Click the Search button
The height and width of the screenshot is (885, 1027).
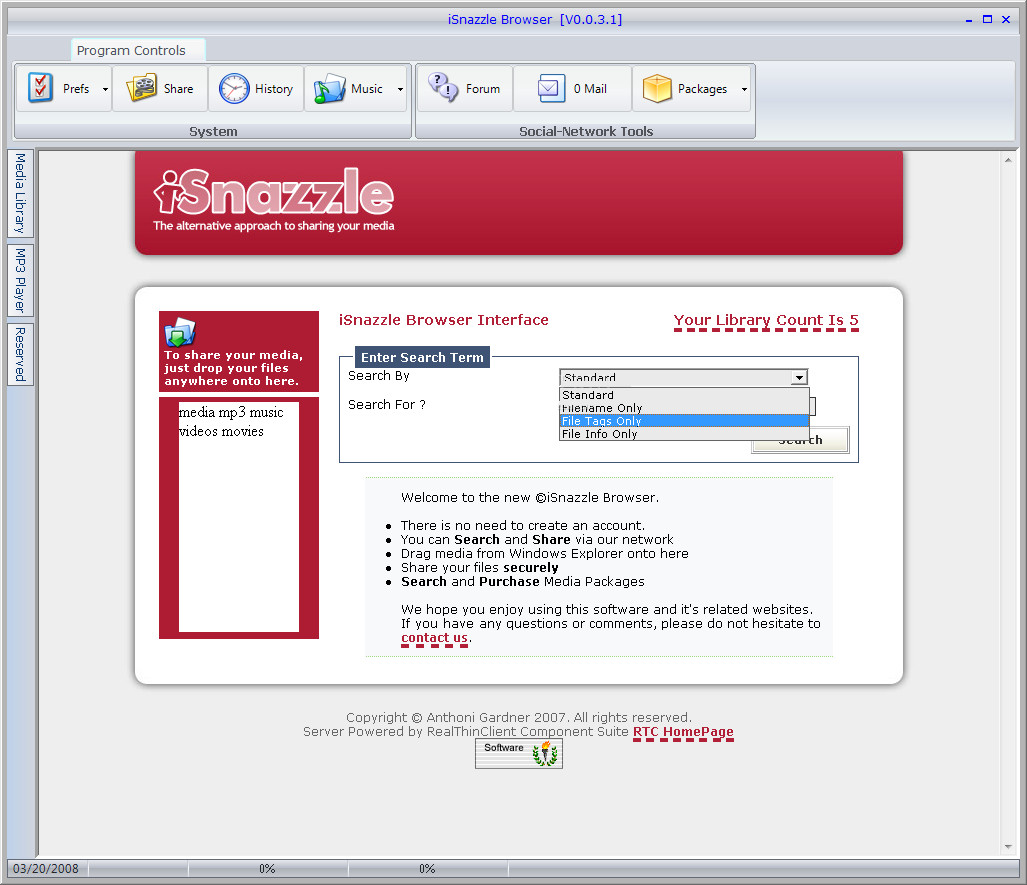click(x=800, y=440)
